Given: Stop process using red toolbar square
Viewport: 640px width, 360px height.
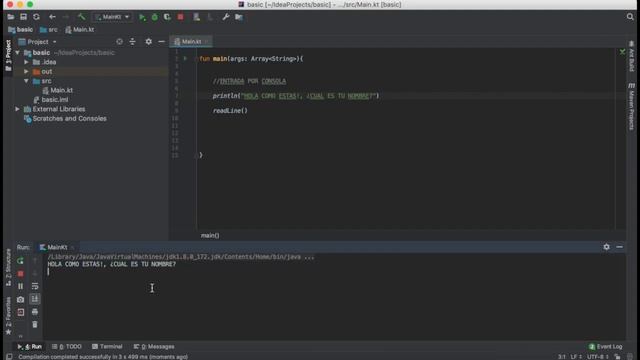Looking at the screenshot, I should click(x=180, y=17).
